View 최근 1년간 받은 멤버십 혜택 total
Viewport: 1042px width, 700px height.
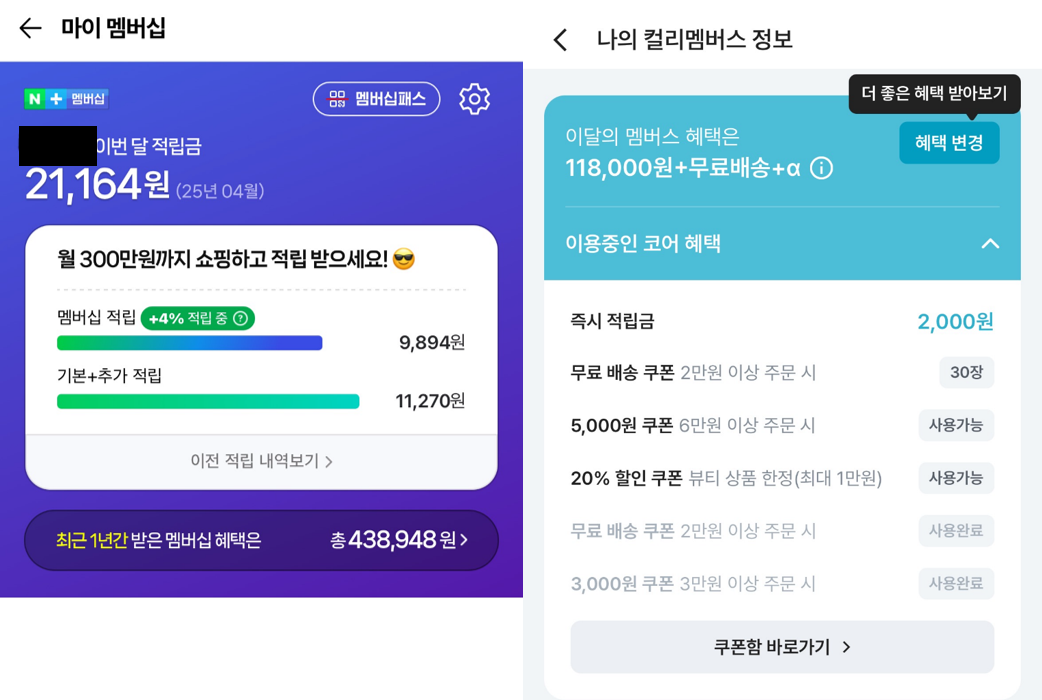click(x=261, y=540)
